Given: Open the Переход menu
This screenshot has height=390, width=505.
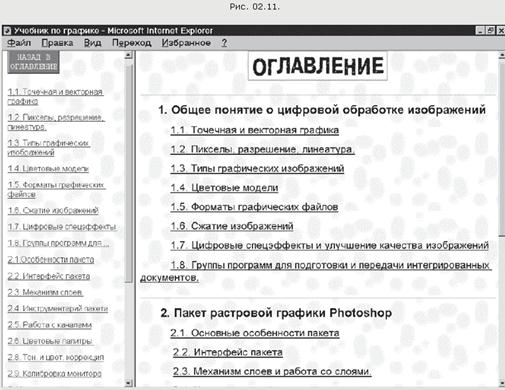Looking at the screenshot, I should pyautogui.click(x=132, y=43).
